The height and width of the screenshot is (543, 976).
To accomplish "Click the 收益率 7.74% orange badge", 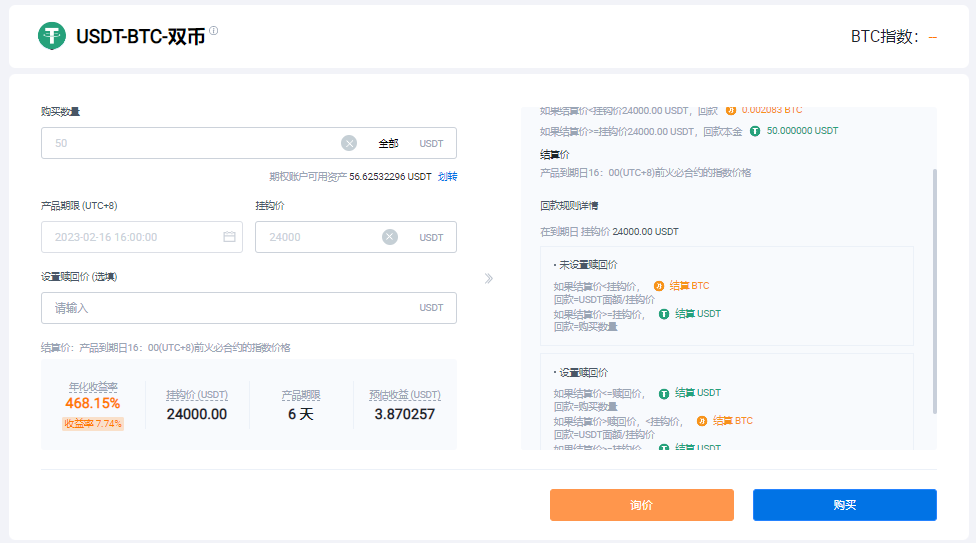I will (93, 423).
